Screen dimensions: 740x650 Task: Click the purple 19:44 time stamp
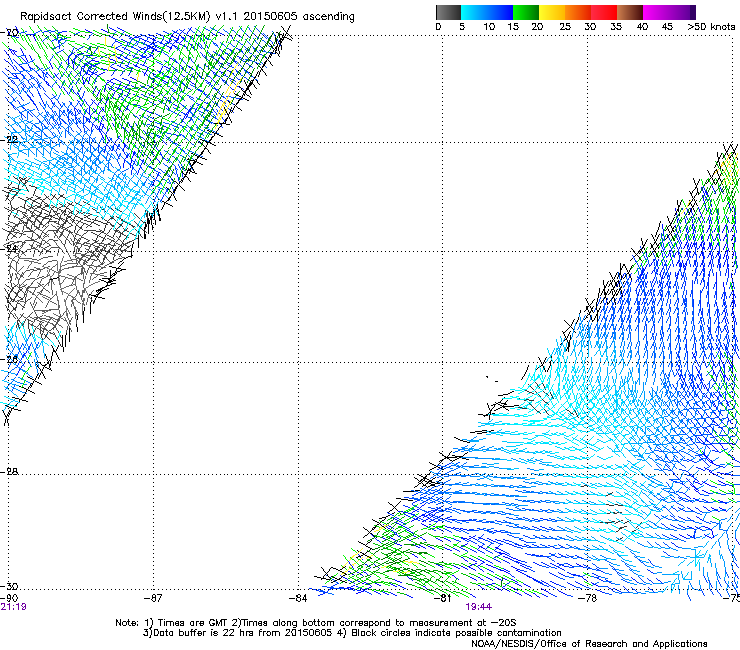click(x=479, y=607)
